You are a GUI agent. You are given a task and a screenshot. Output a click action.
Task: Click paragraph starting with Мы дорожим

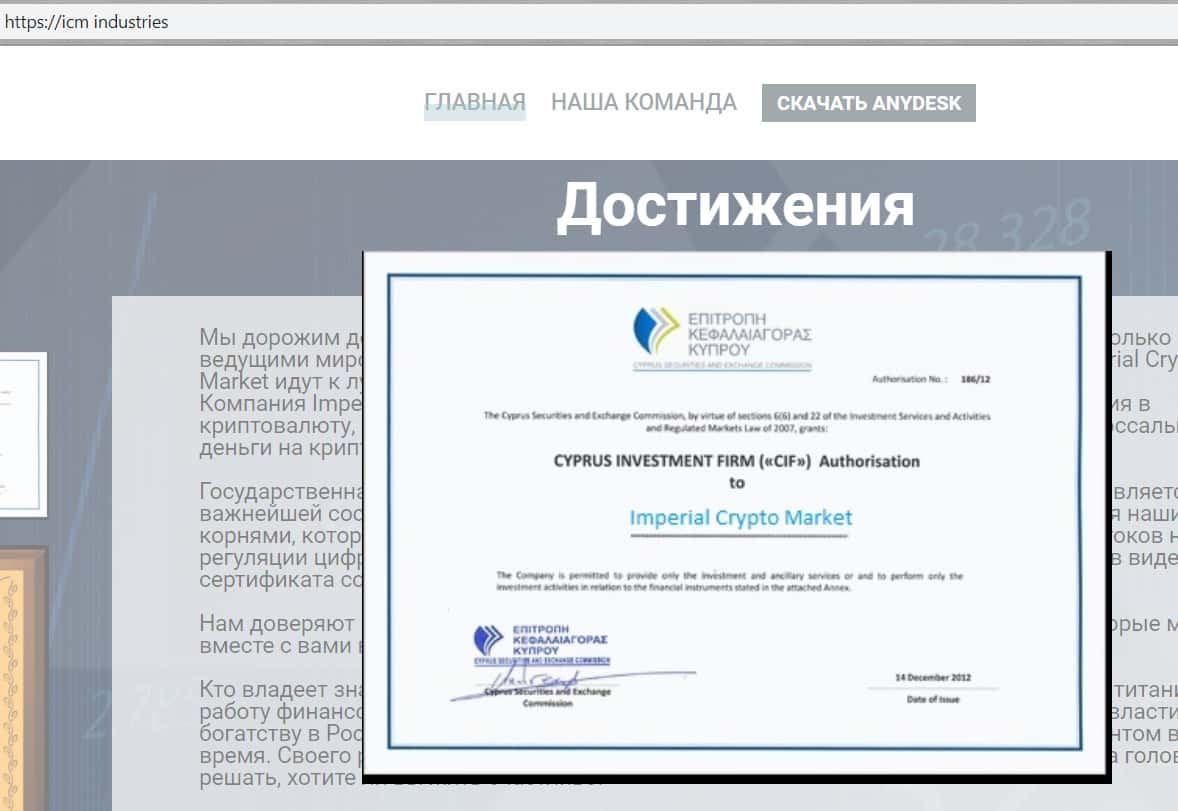click(282, 392)
